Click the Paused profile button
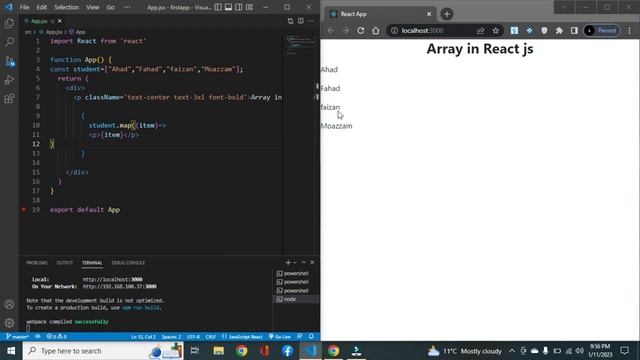The image size is (640, 360). click(x=602, y=31)
